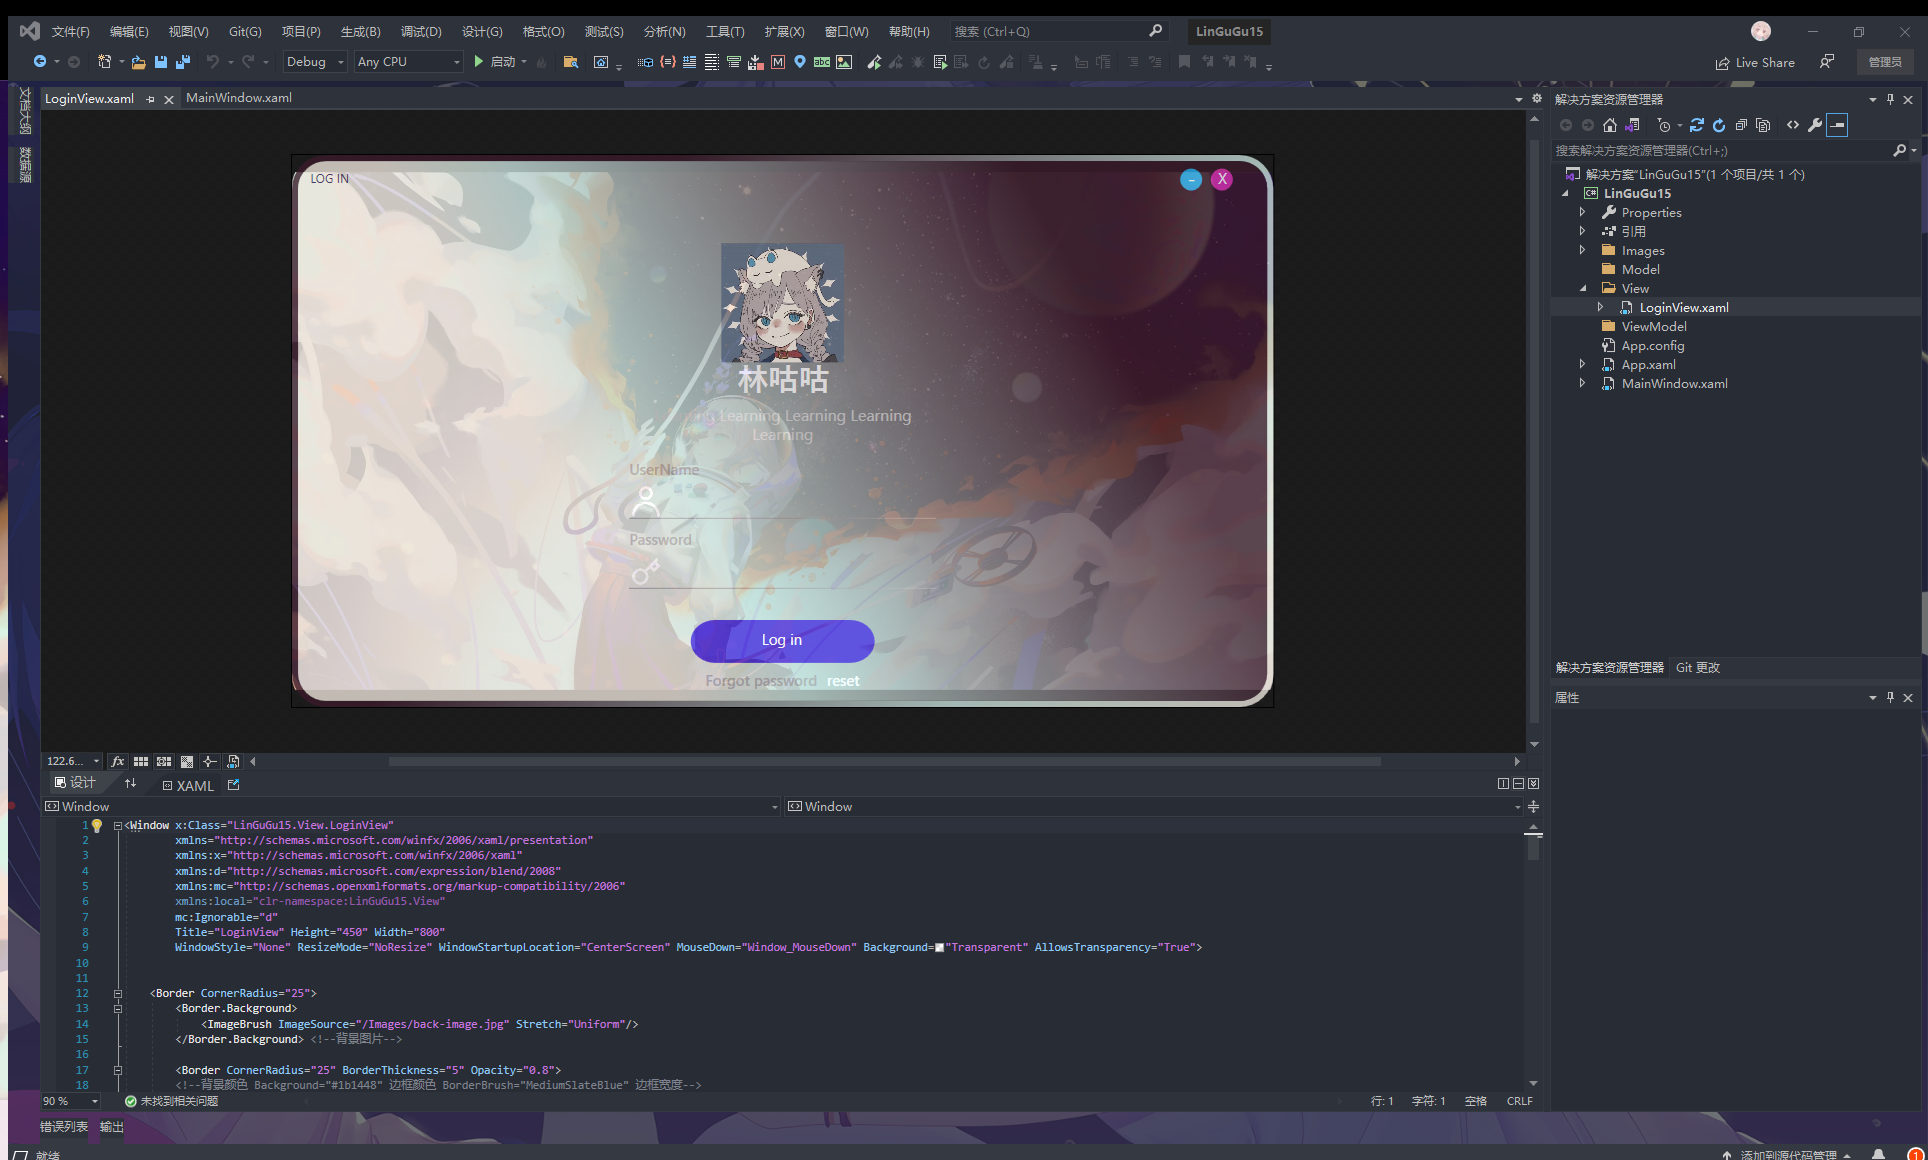Toggle effects rendering with the fx button
Image resolution: width=1928 pixels, height=1160 pixels.
117,761
